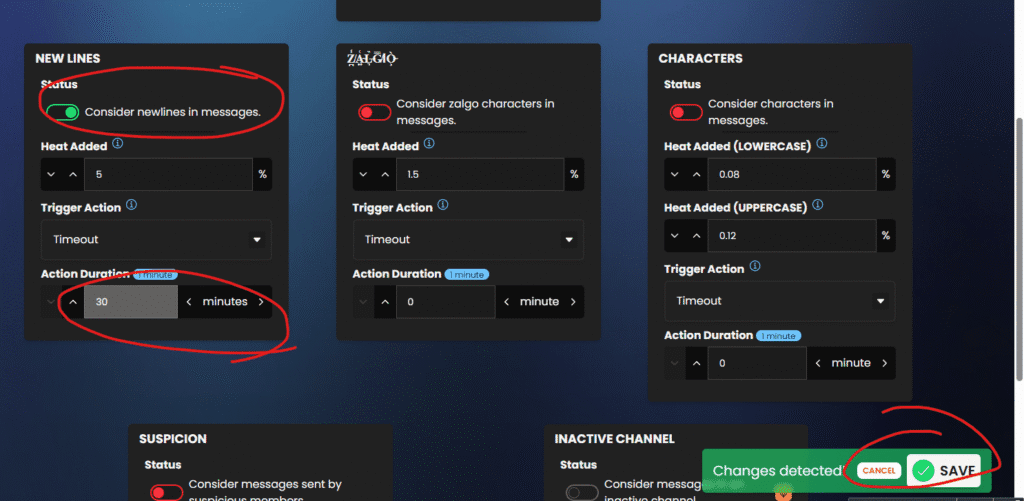Turn on Consider characters in messages toggle
1024x501 pixels.
pyautogui.click(x=686, y=112)
